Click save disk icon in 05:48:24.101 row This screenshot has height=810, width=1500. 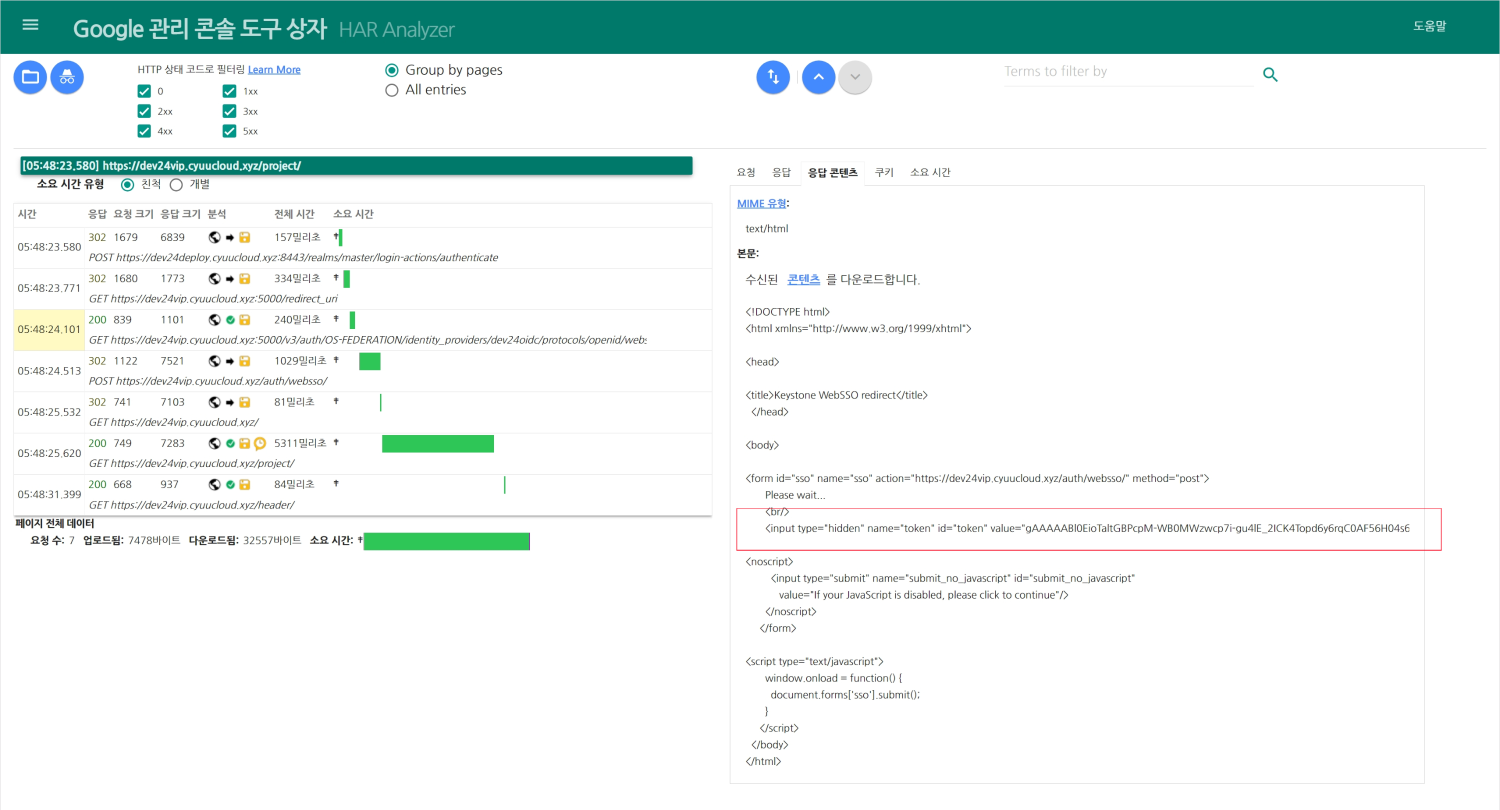pos(244,320)
